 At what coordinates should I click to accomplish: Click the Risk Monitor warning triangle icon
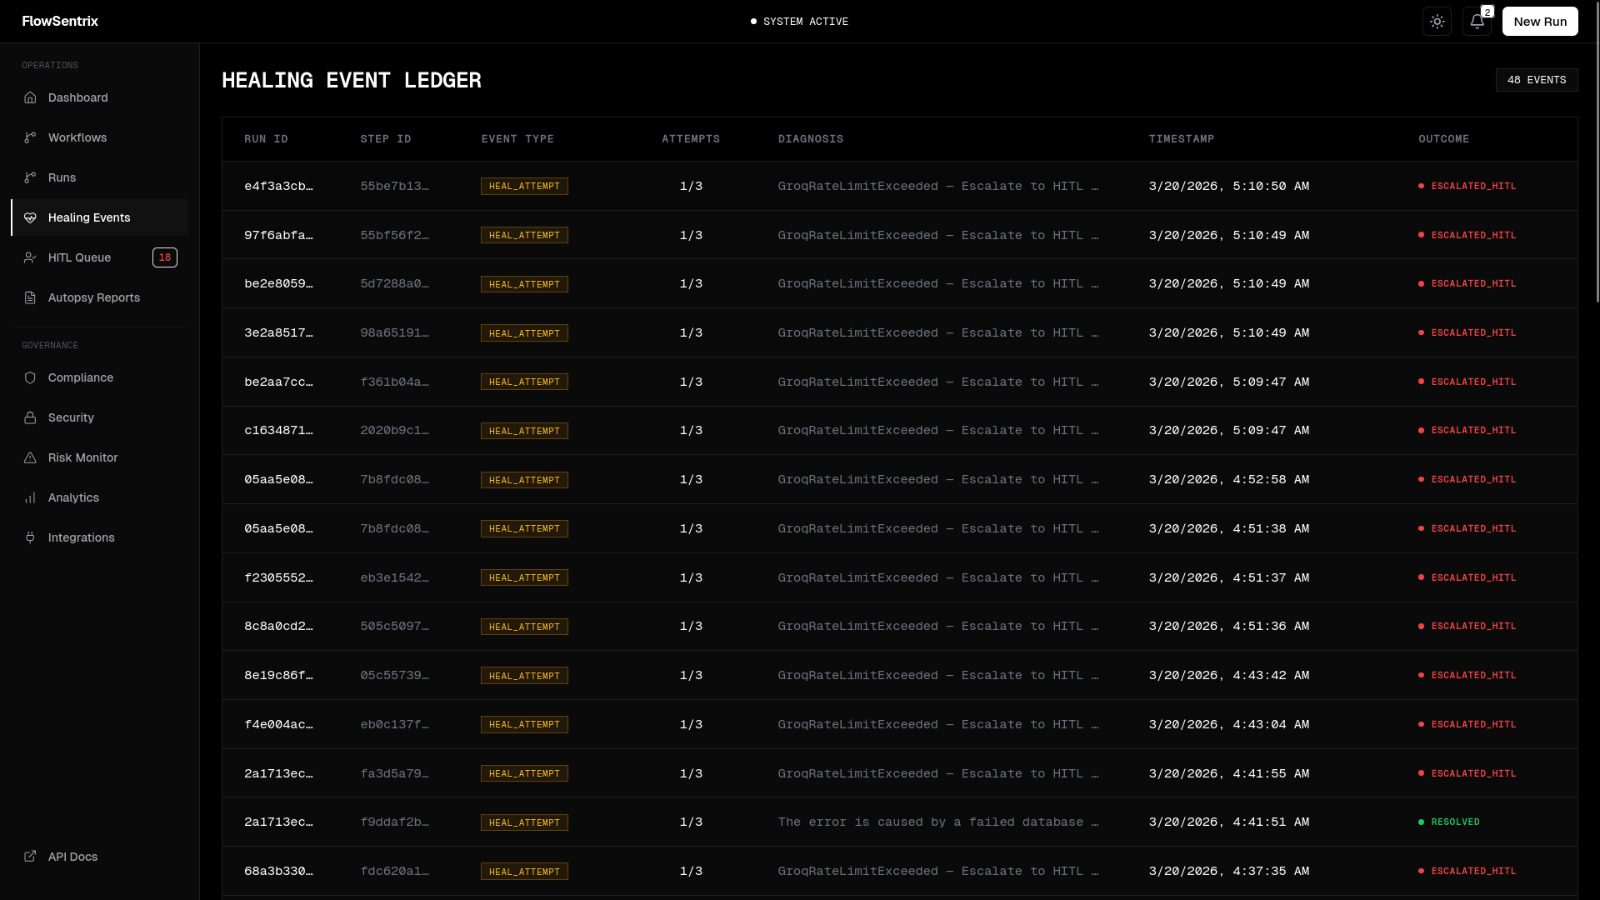[x=30, y=458]
